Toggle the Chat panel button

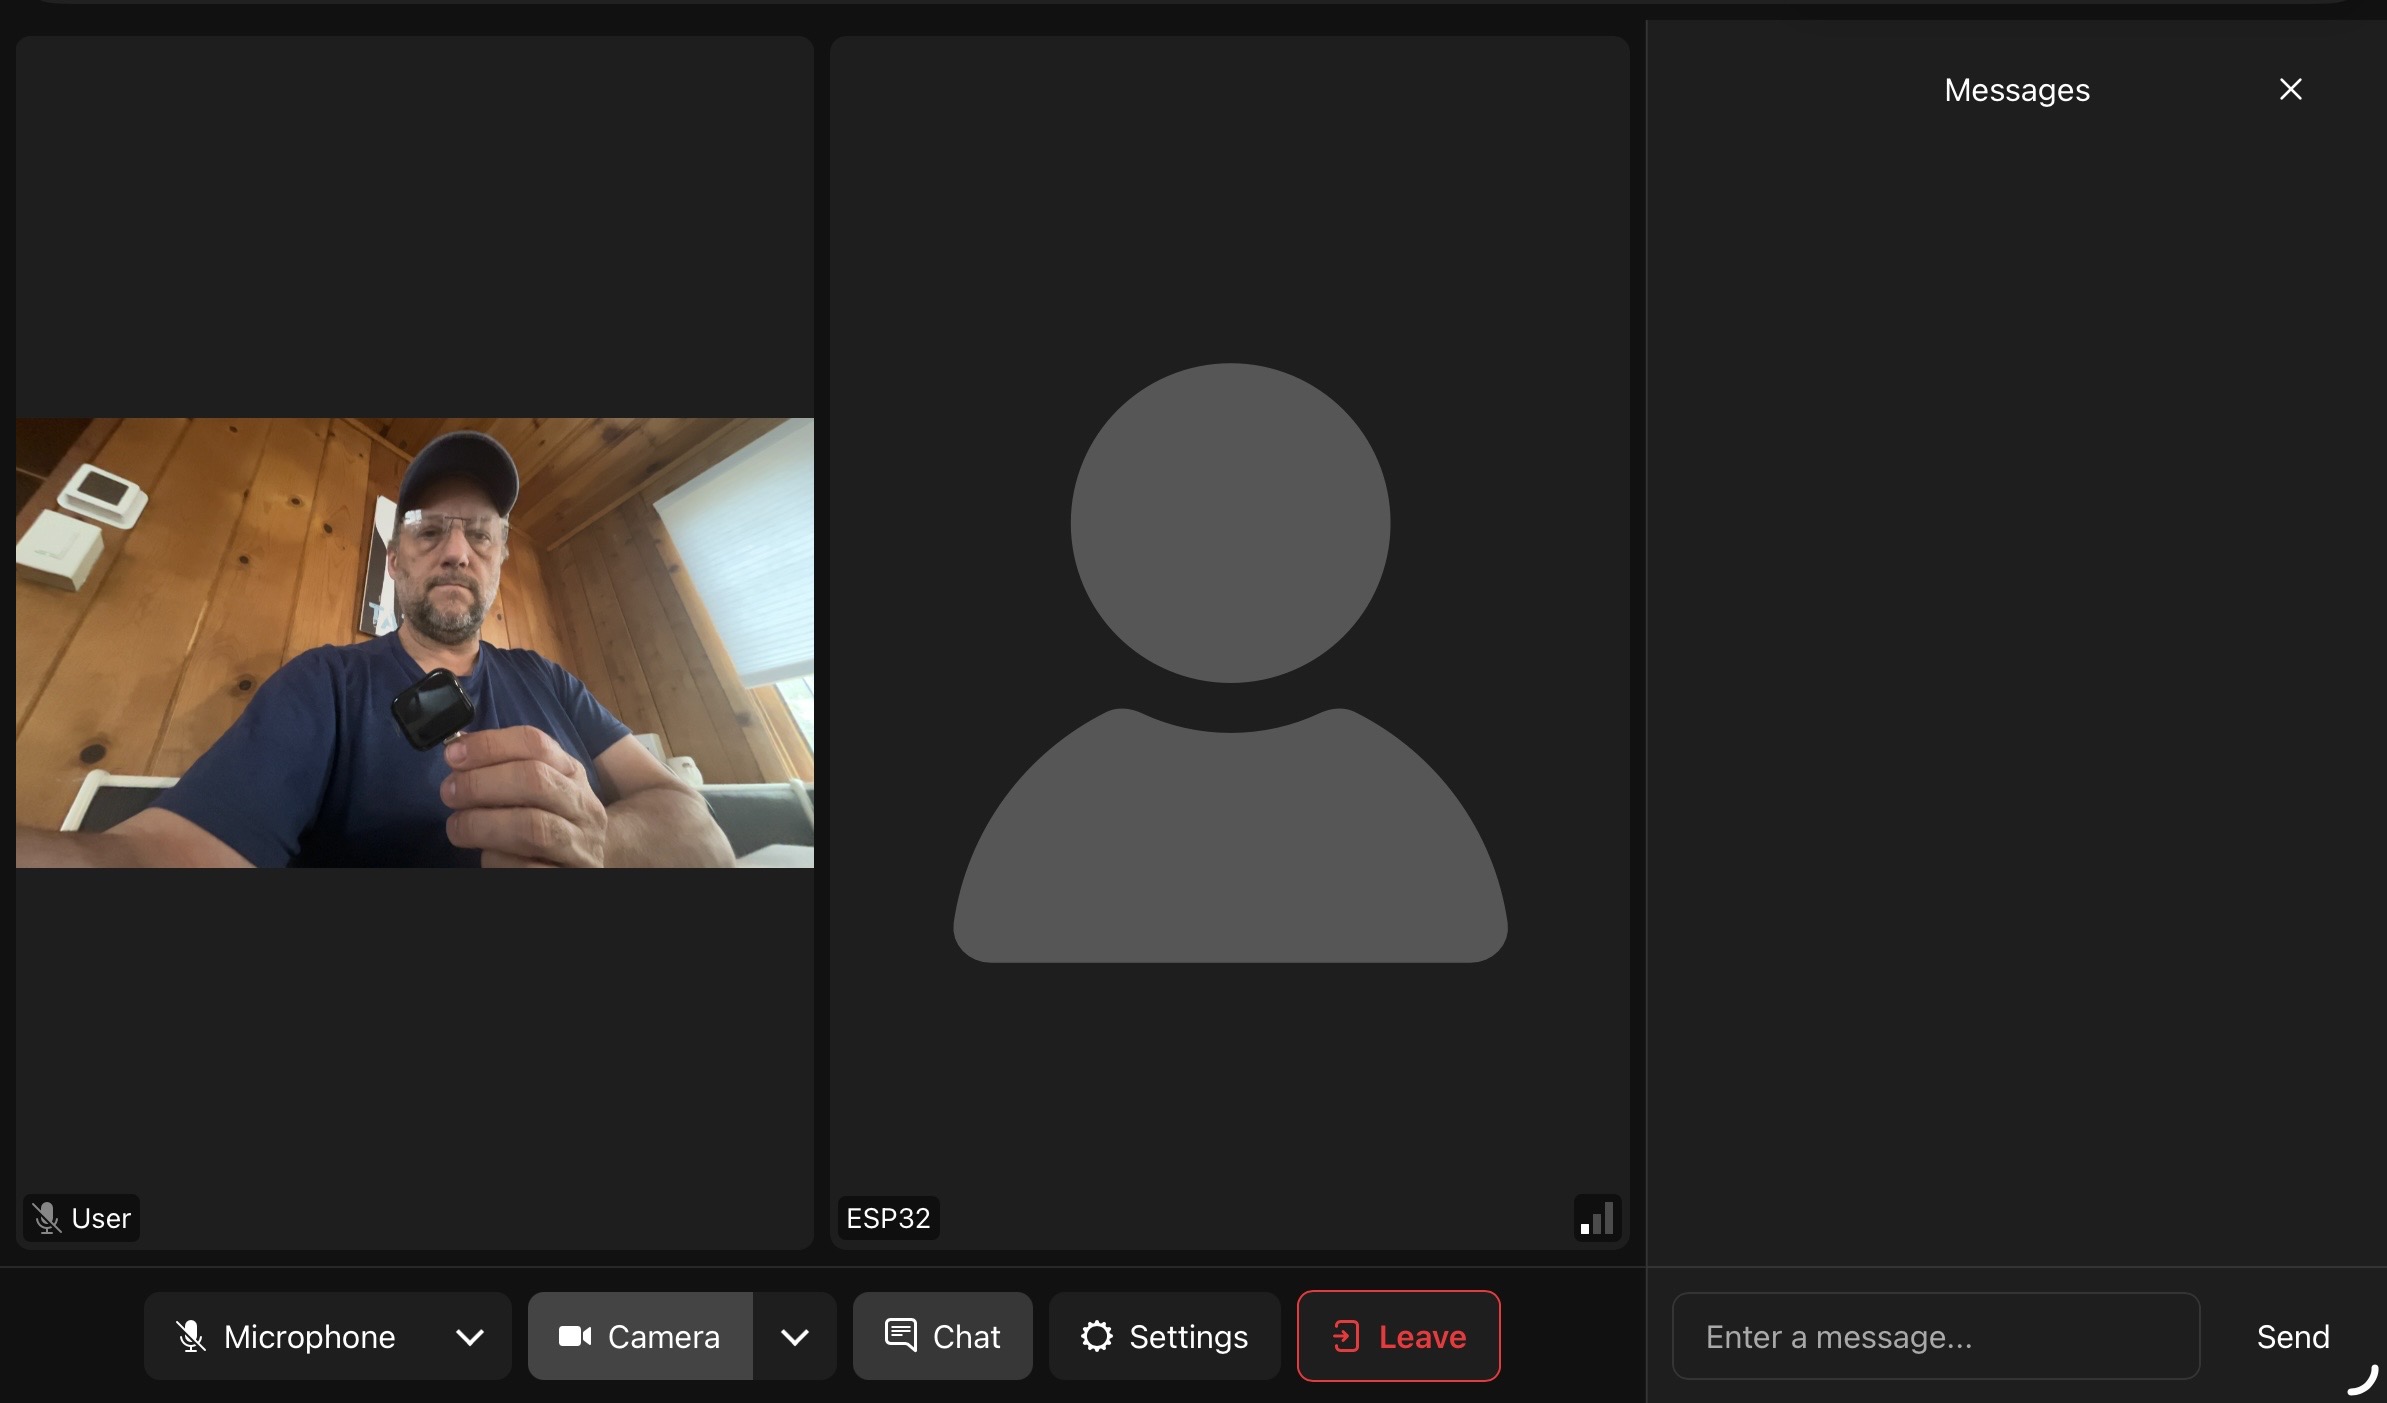942,1336
